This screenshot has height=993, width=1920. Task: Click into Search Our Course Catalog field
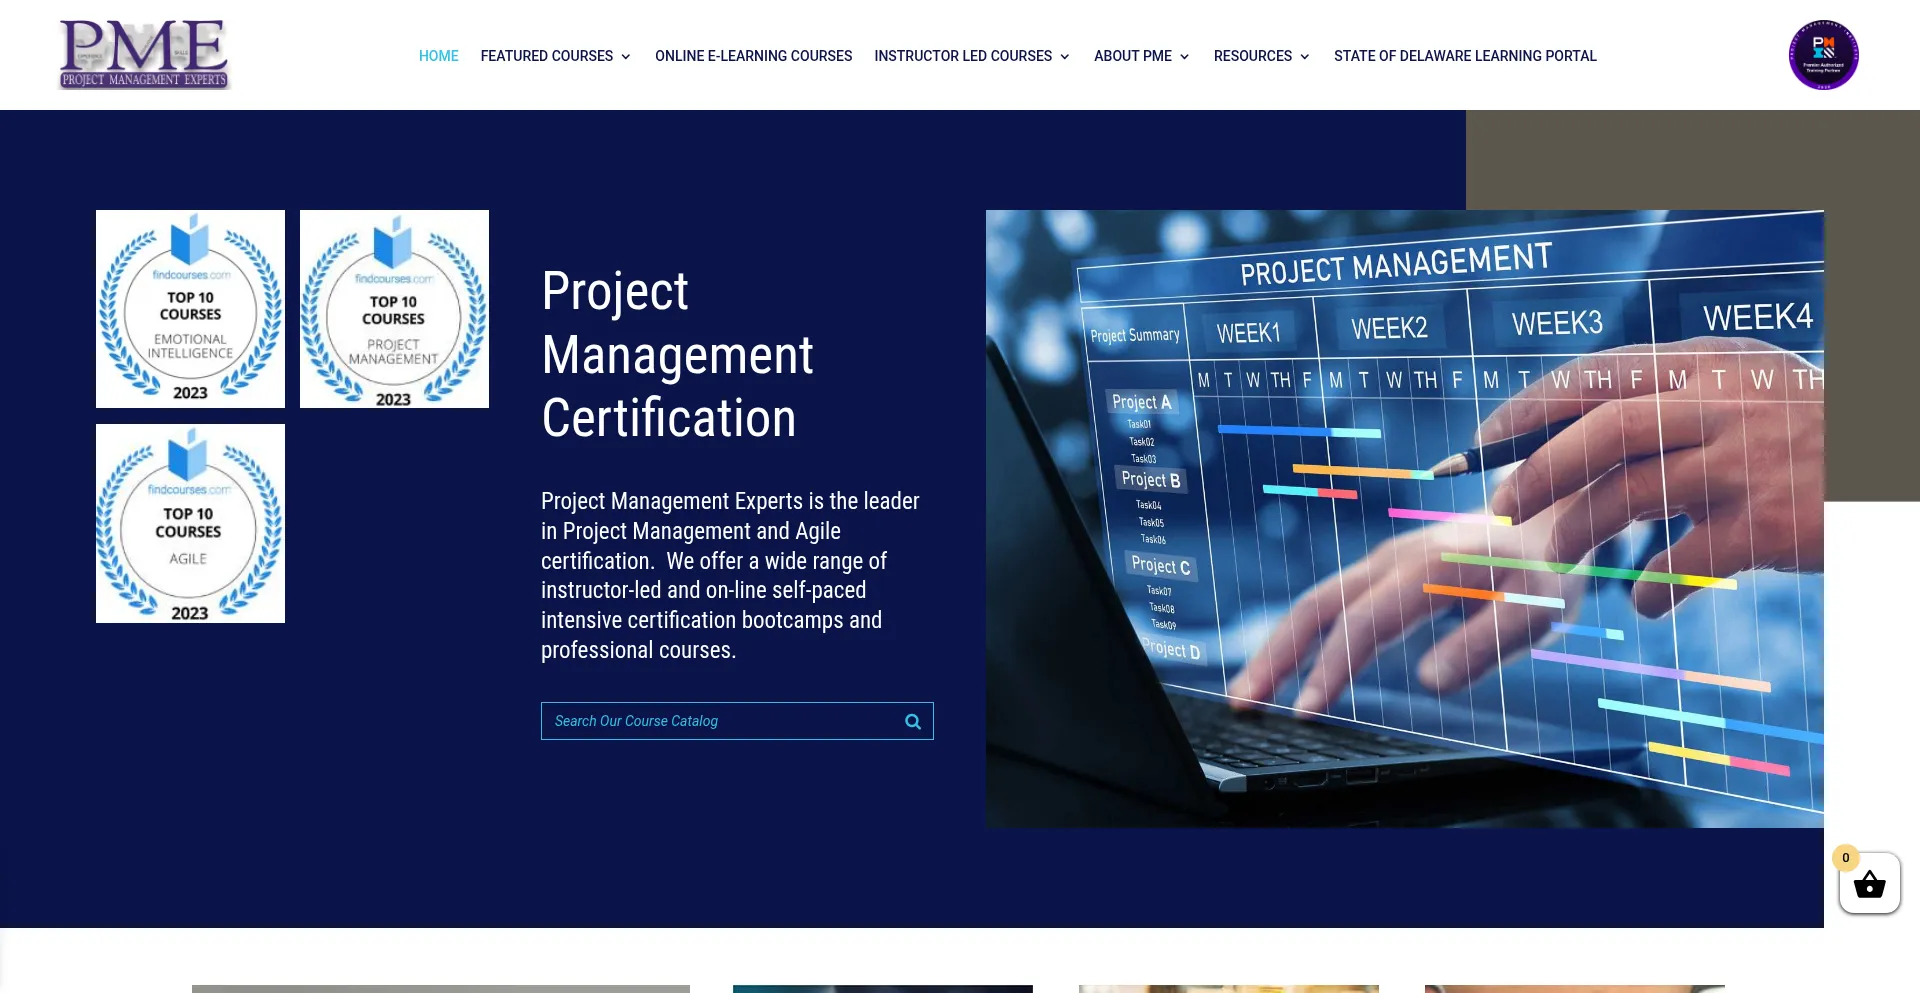pyautogui.click(x=720, y=721)
